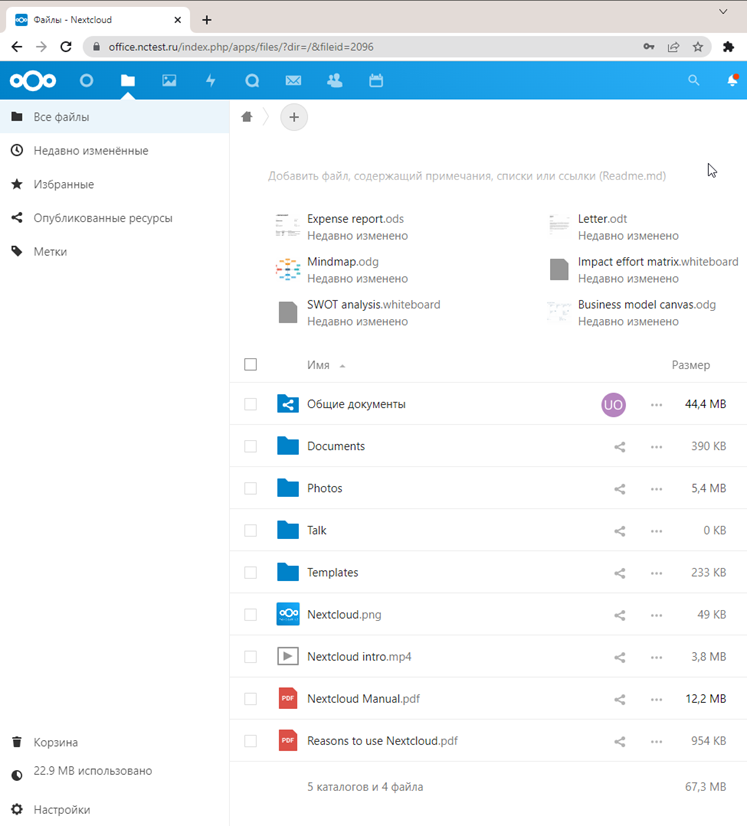
Task: Reload the page in browser
Action: click(66, 47)
